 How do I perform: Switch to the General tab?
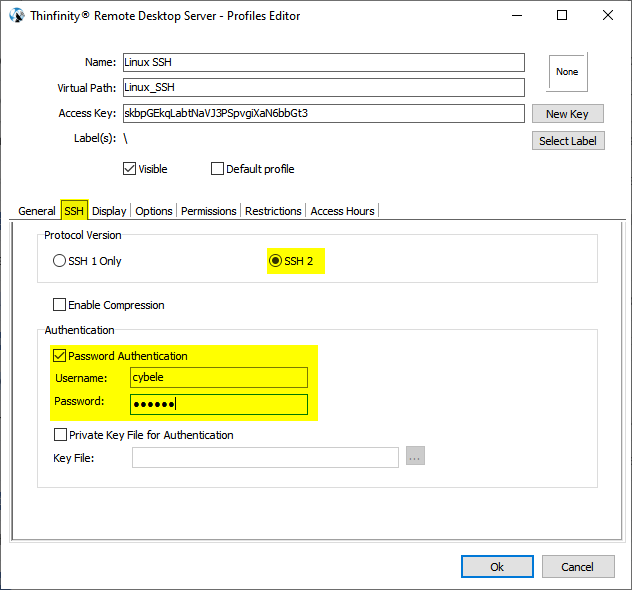click(x=37, y=211)
